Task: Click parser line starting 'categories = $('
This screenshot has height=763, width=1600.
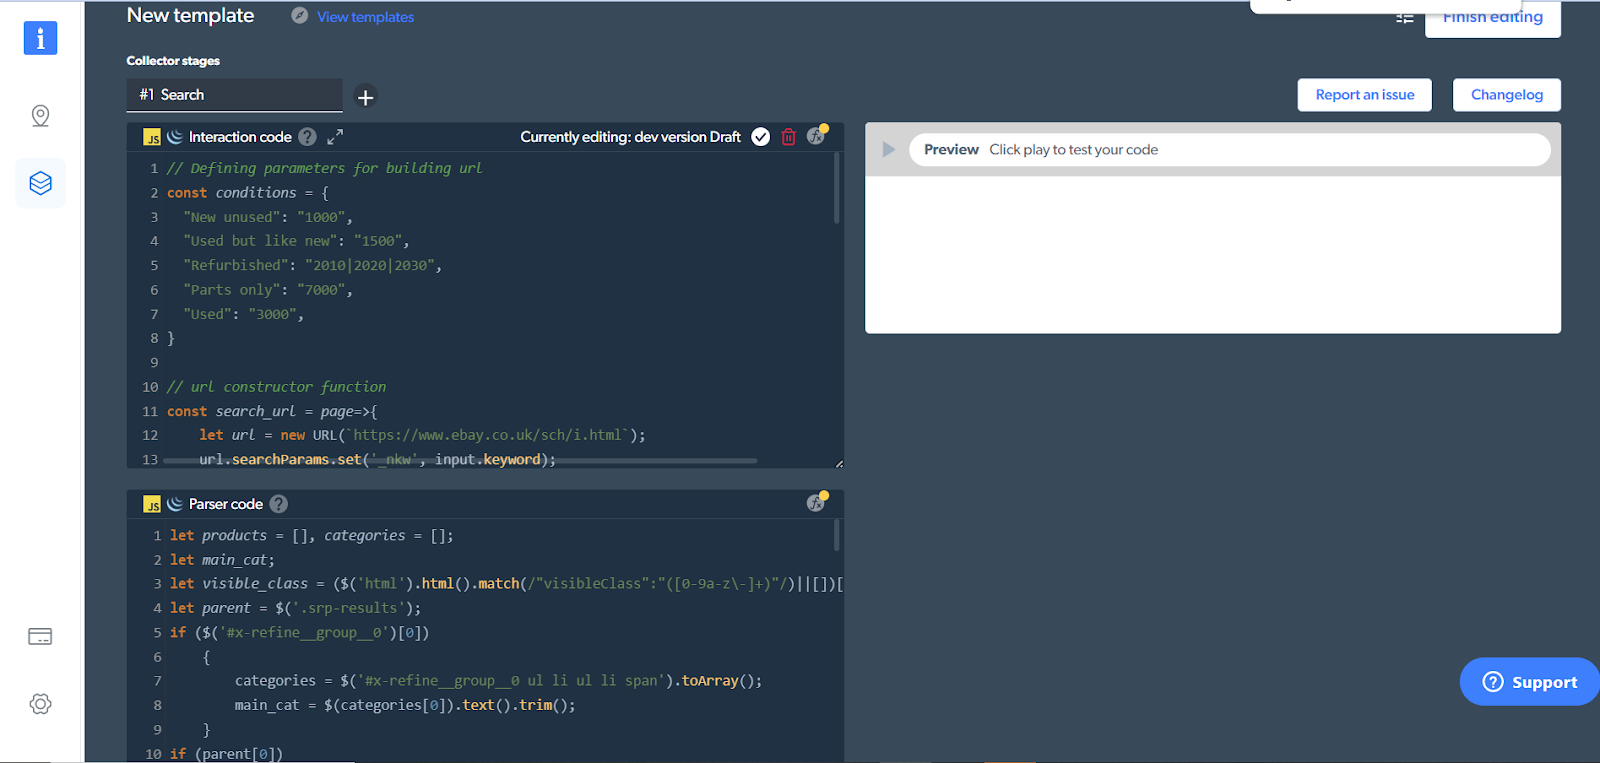Action: [498, 681]
